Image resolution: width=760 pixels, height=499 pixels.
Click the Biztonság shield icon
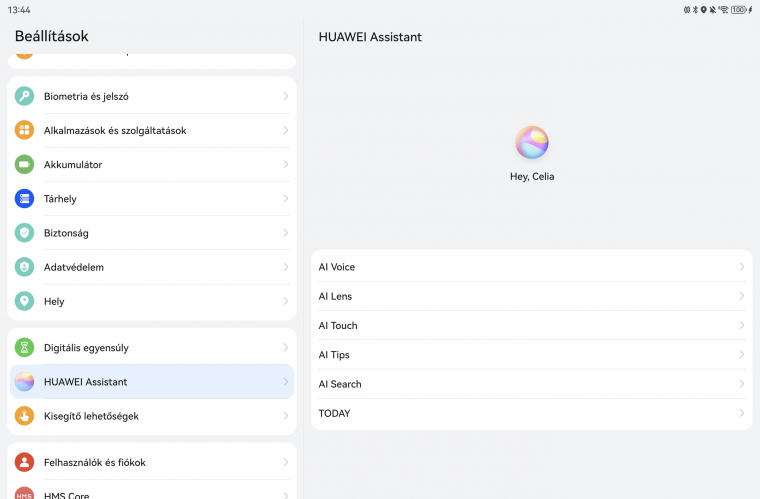pos(25,232)
